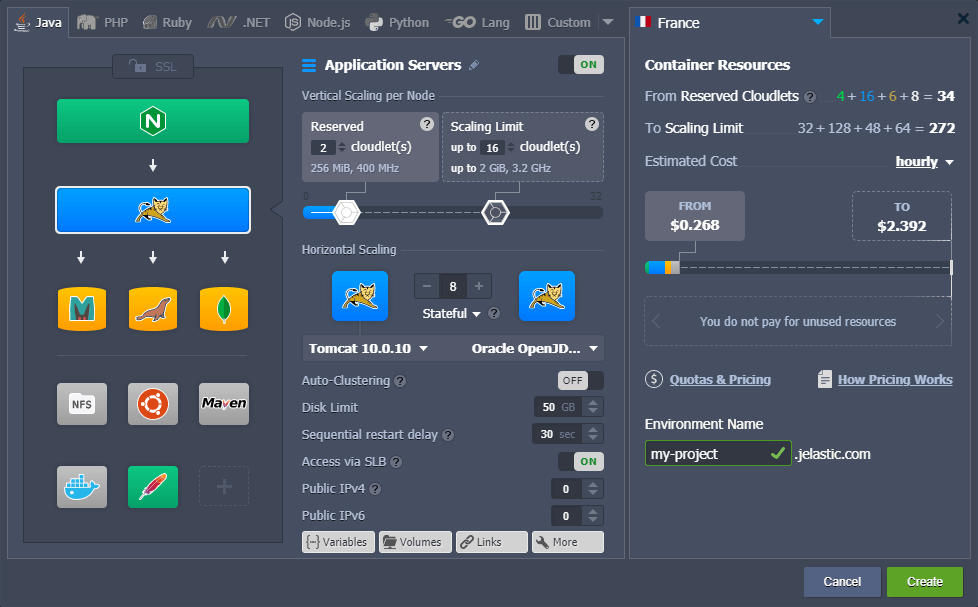Open Reserved cloudlets help icon
Viewport: 978px width, 607px height.
(427, 124)
